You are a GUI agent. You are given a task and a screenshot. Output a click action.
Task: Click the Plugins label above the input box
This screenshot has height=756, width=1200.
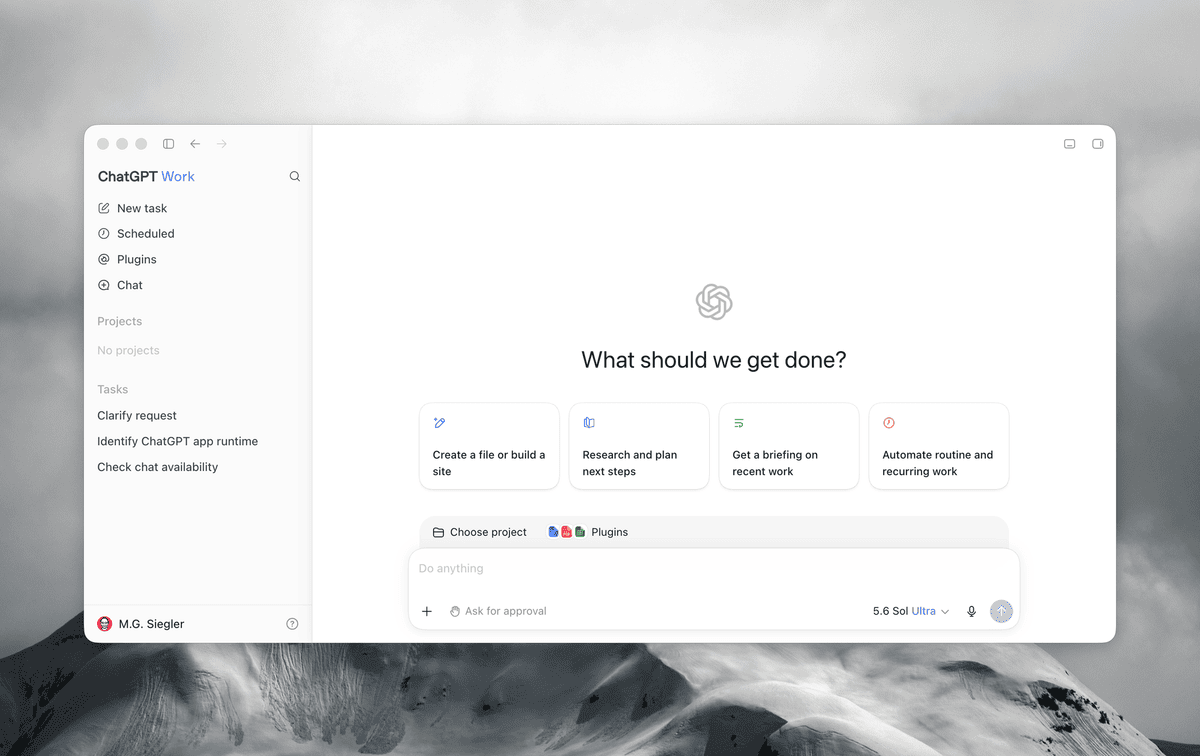[610, 532]
